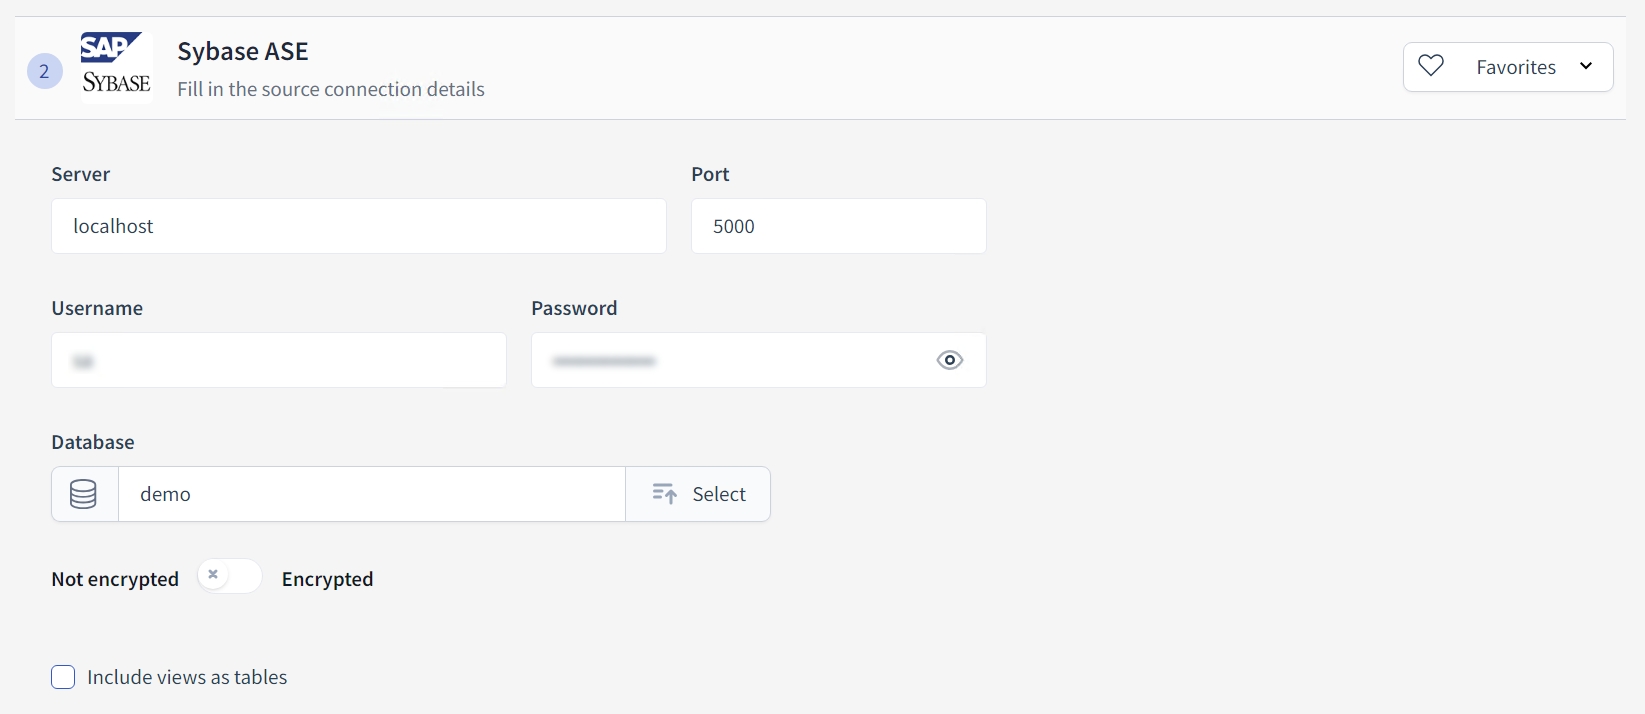This screenshot has height=714, width=1645.
Task: Expand the Favorites dropdown arrow
Action: [x=1586, y=66]
